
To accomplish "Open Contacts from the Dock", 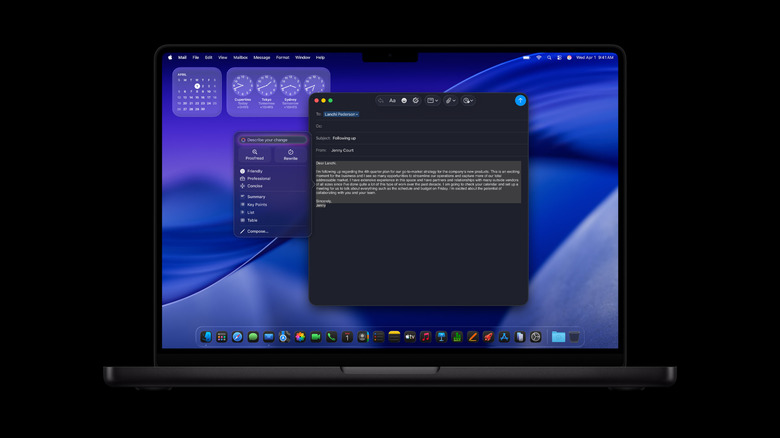I will [363, 337].
